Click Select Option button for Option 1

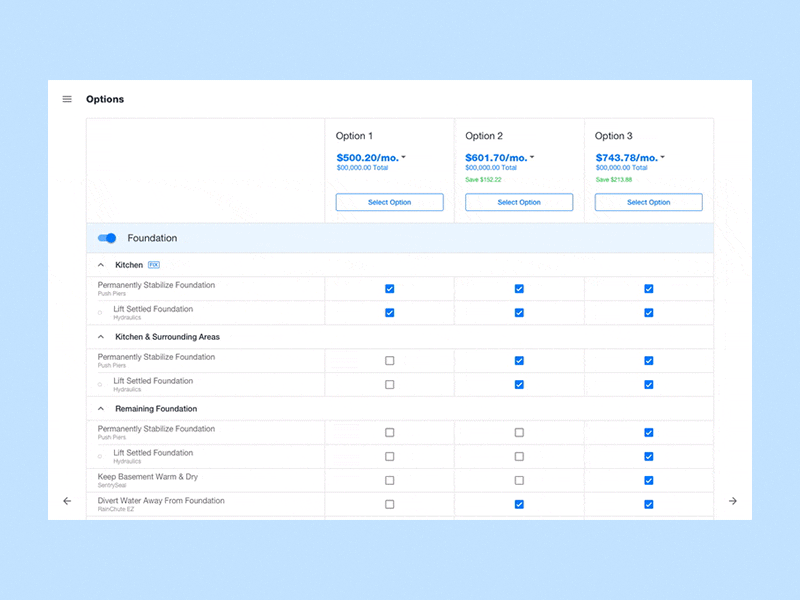389,202
